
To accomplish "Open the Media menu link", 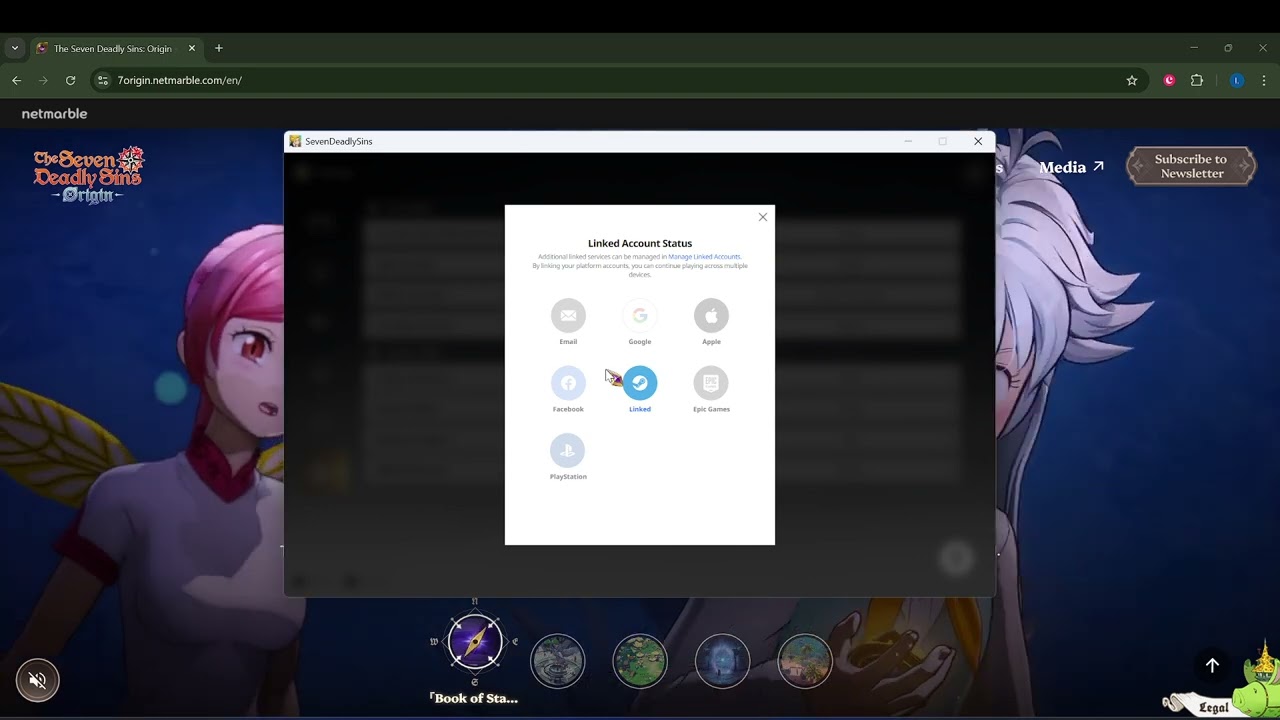I will coord(1071,167).
